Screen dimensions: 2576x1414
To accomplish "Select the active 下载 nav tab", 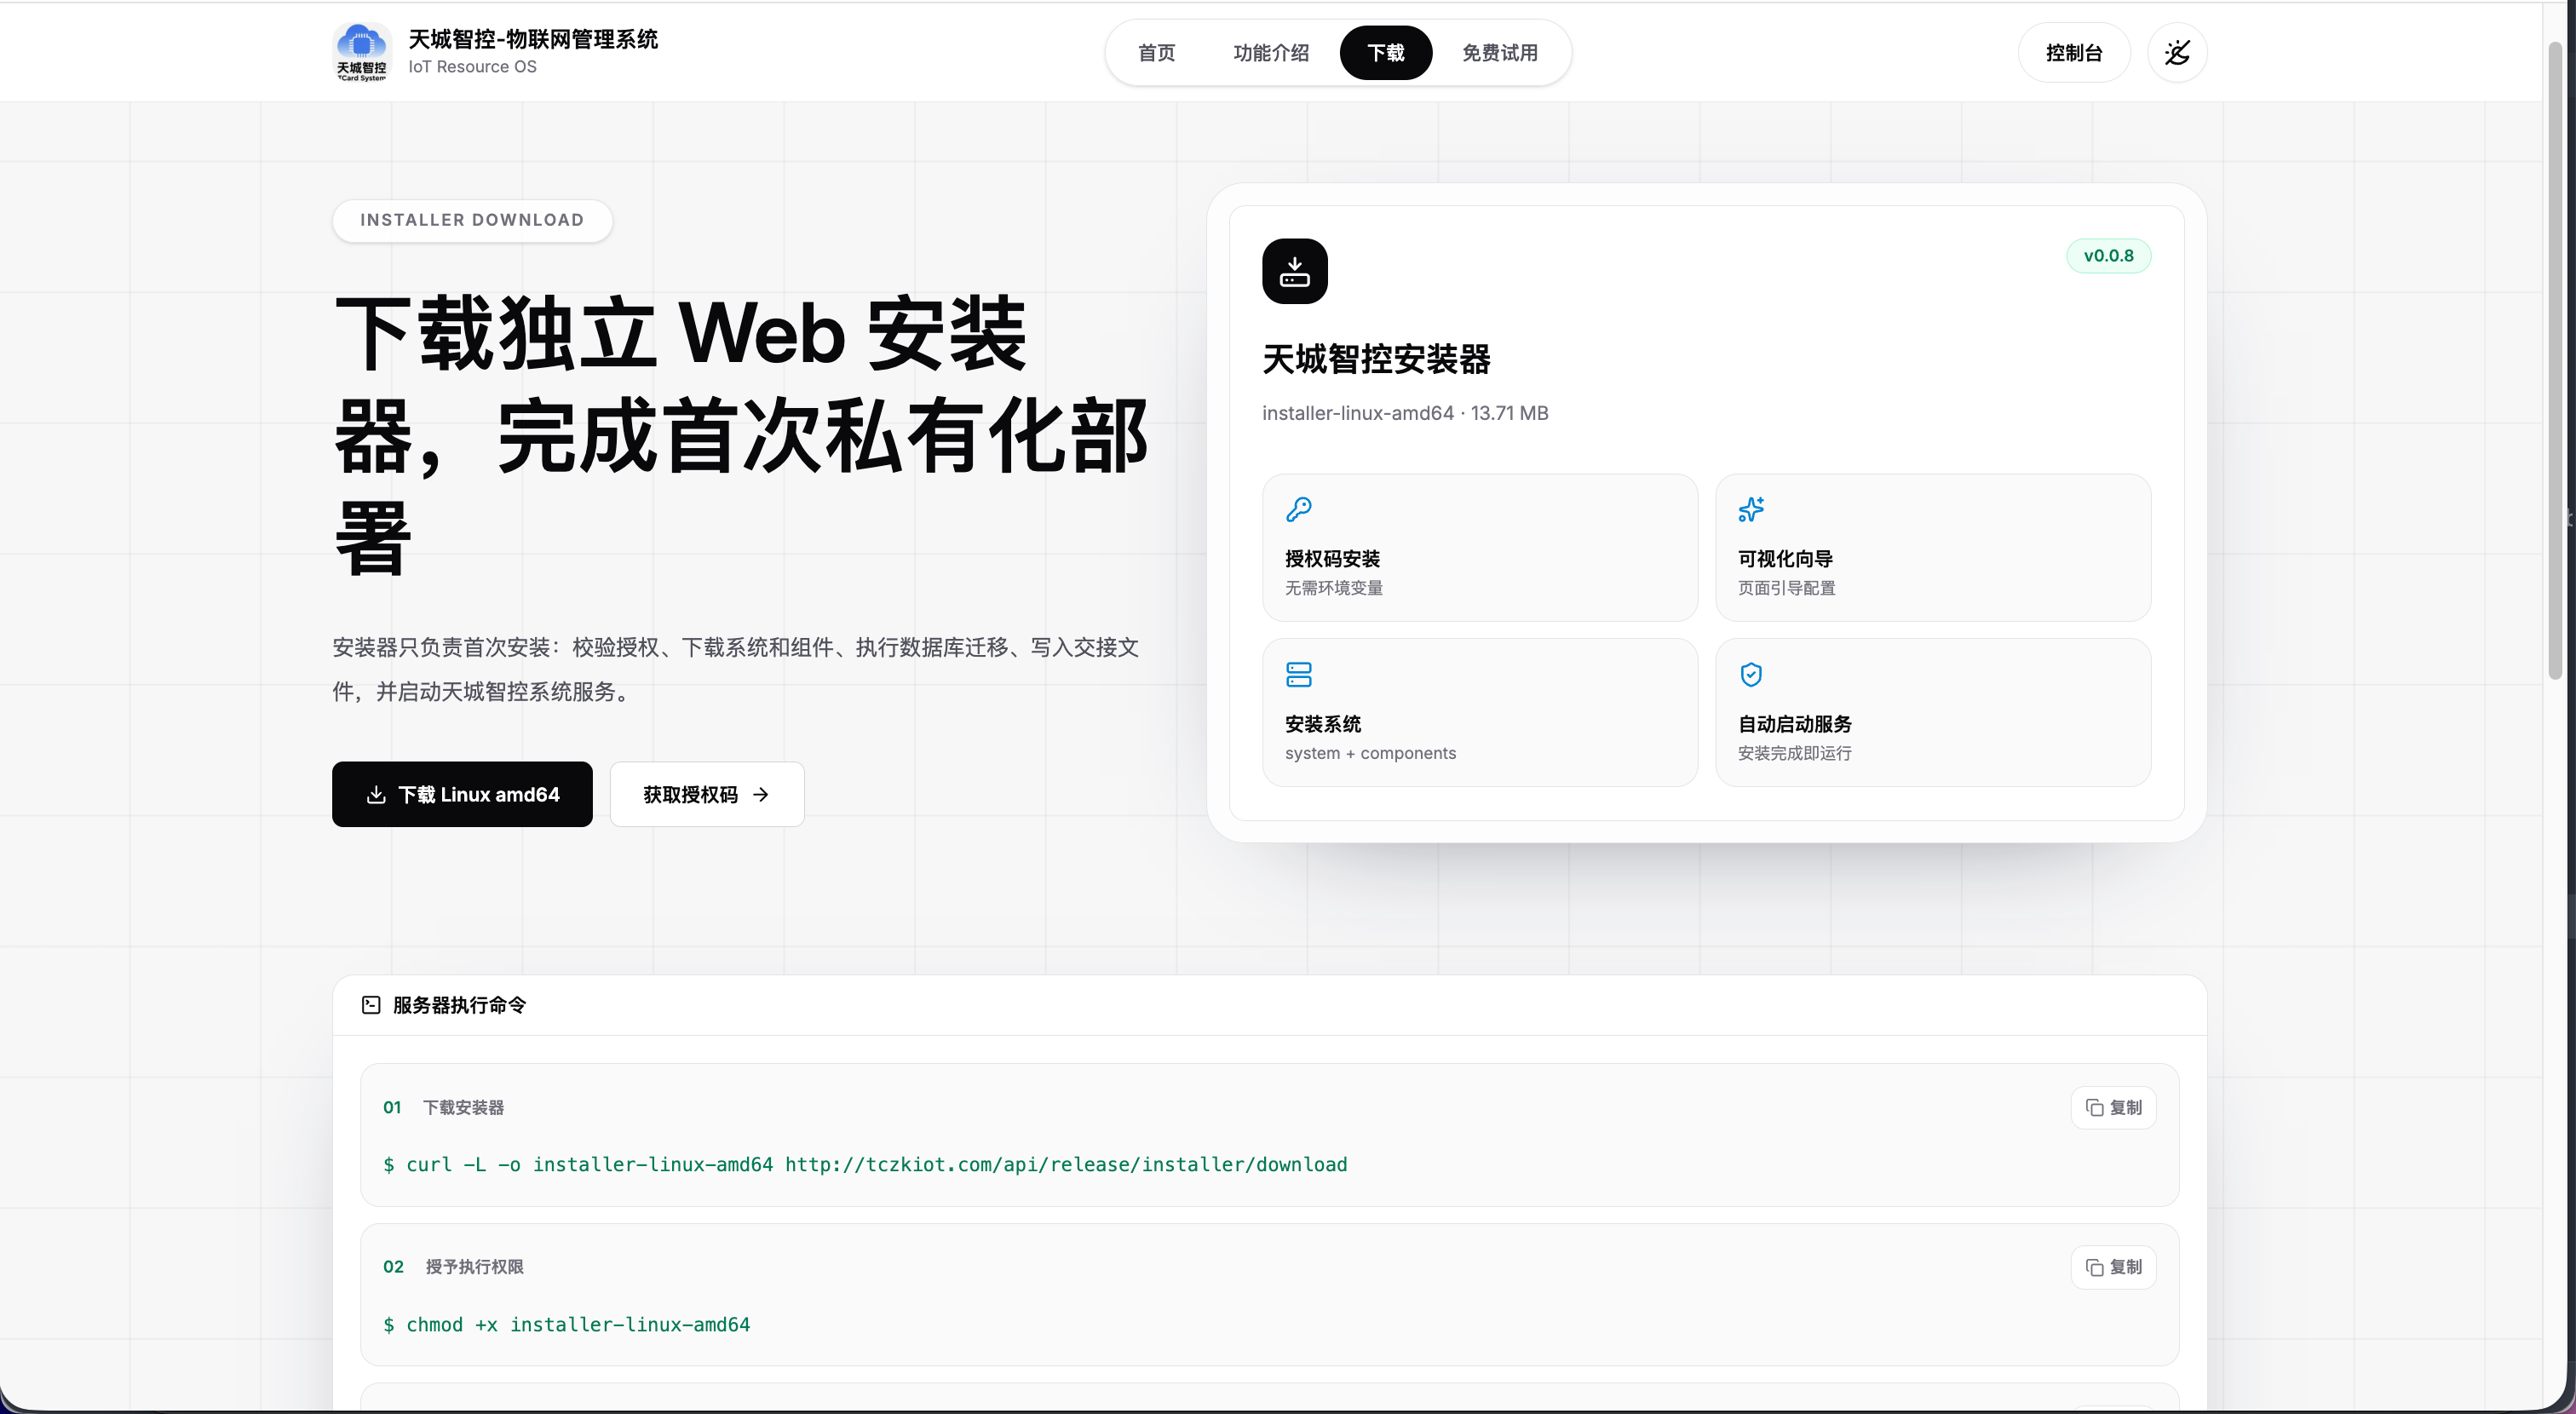I will [1385, 52].
